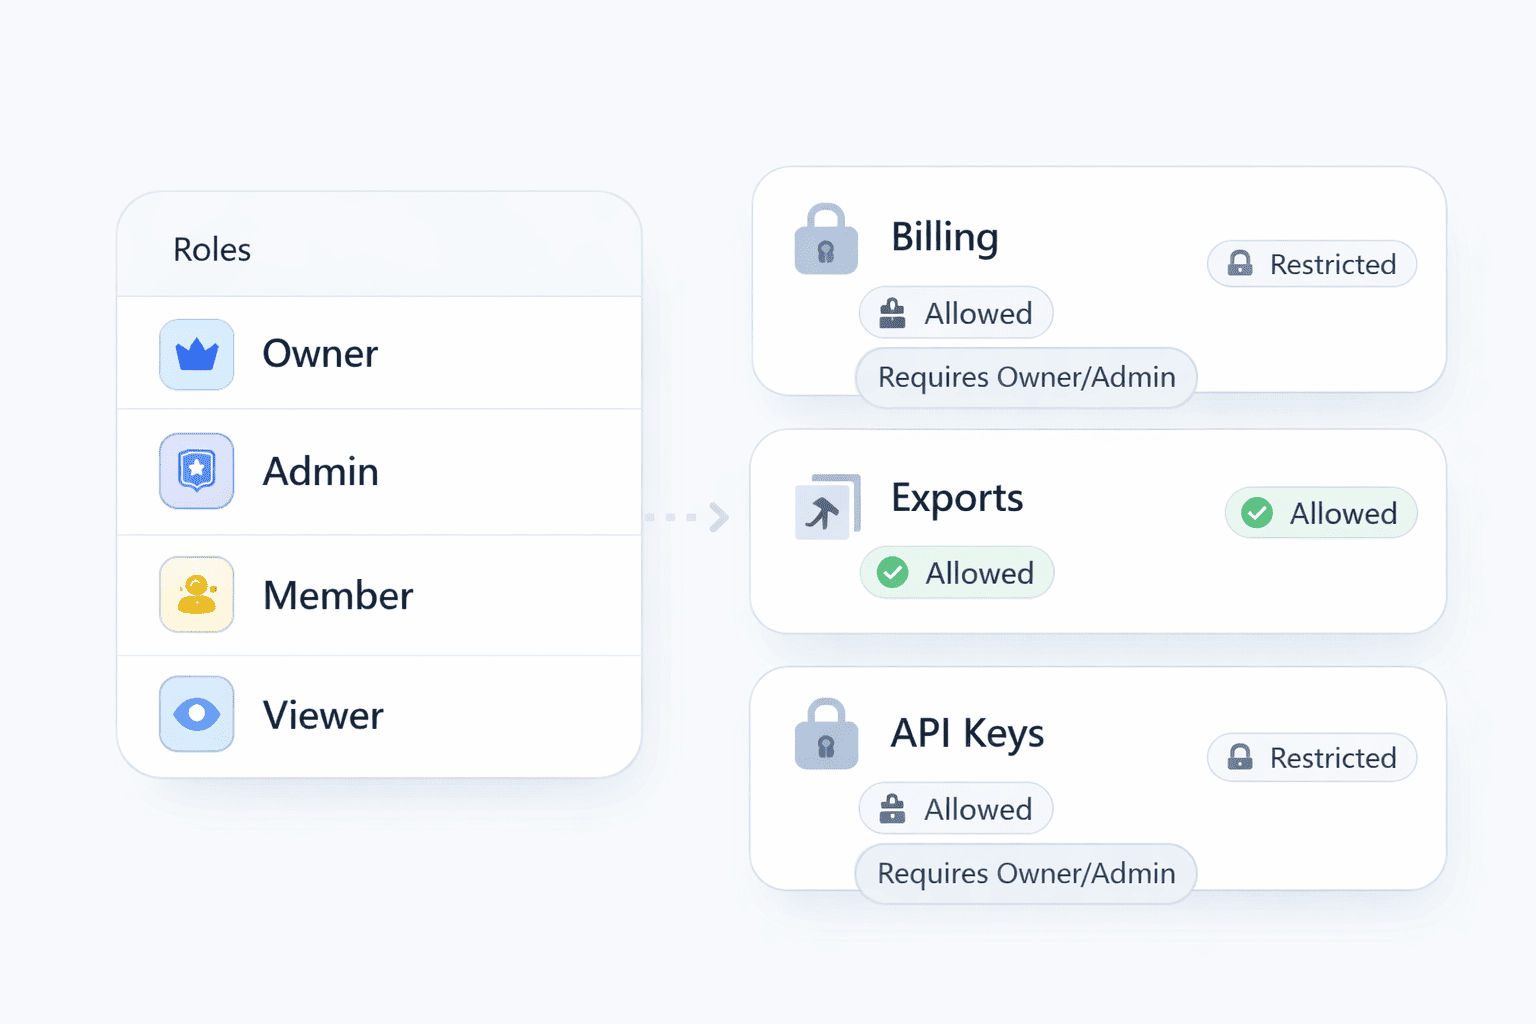Toggle the Exports lower Allowed checkmark badge
The width and height of the screenshot is (1536, 1024).
[x=956, y=573]
